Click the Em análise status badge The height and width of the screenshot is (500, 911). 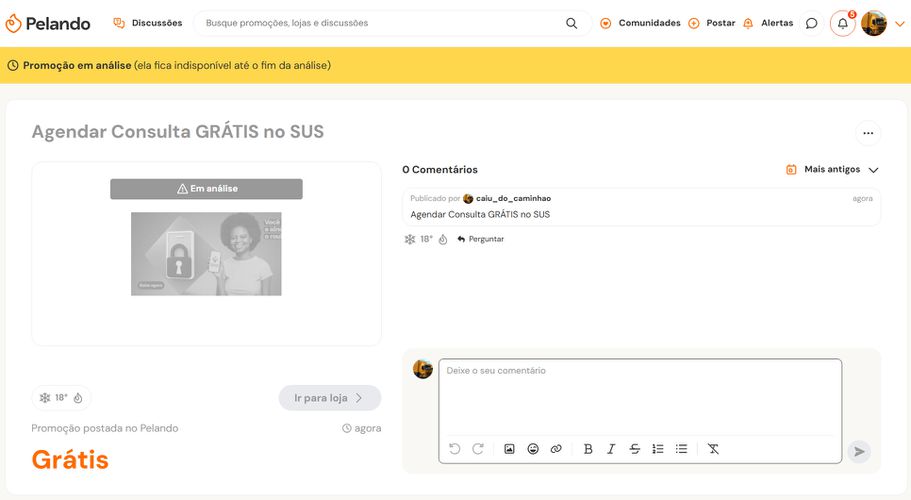pyautogui.click(x=206, y=189)
